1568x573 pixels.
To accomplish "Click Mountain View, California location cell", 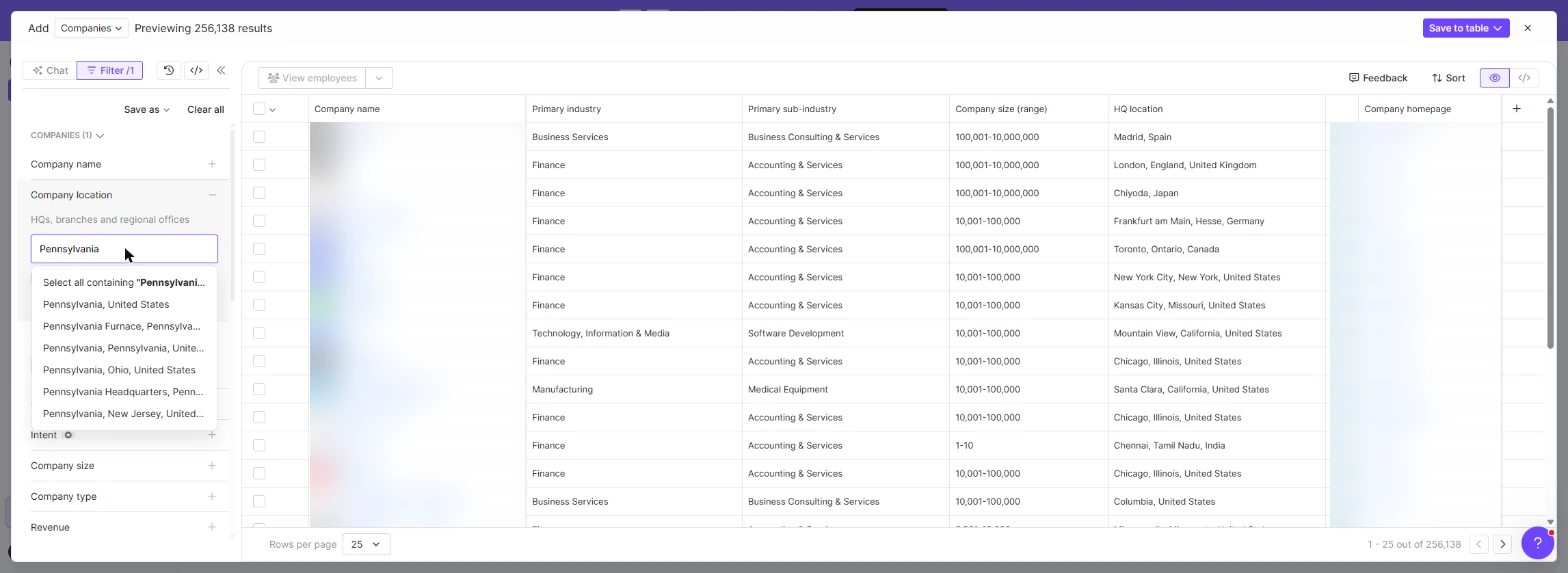I will (1217, 333).
